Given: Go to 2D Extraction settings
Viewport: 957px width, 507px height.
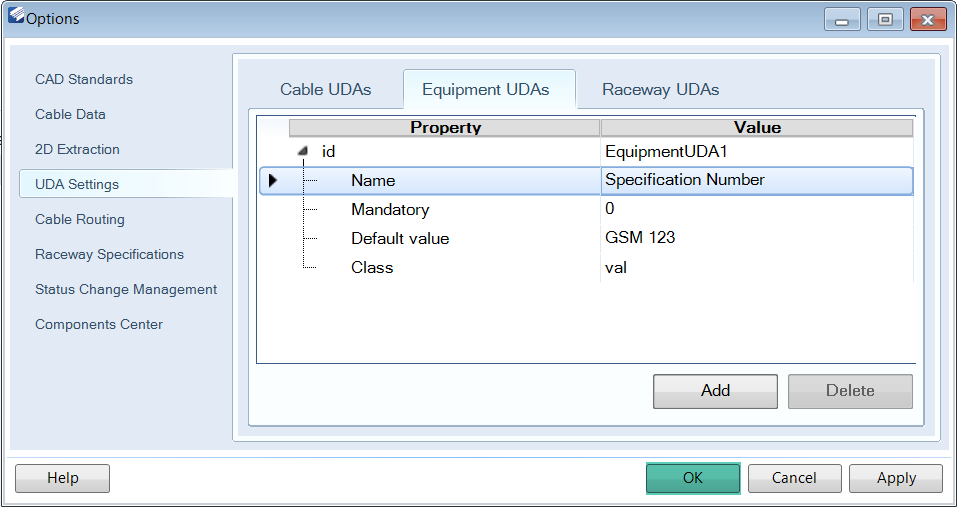Looking at the screenshot, I should click(x=78, y=149).
